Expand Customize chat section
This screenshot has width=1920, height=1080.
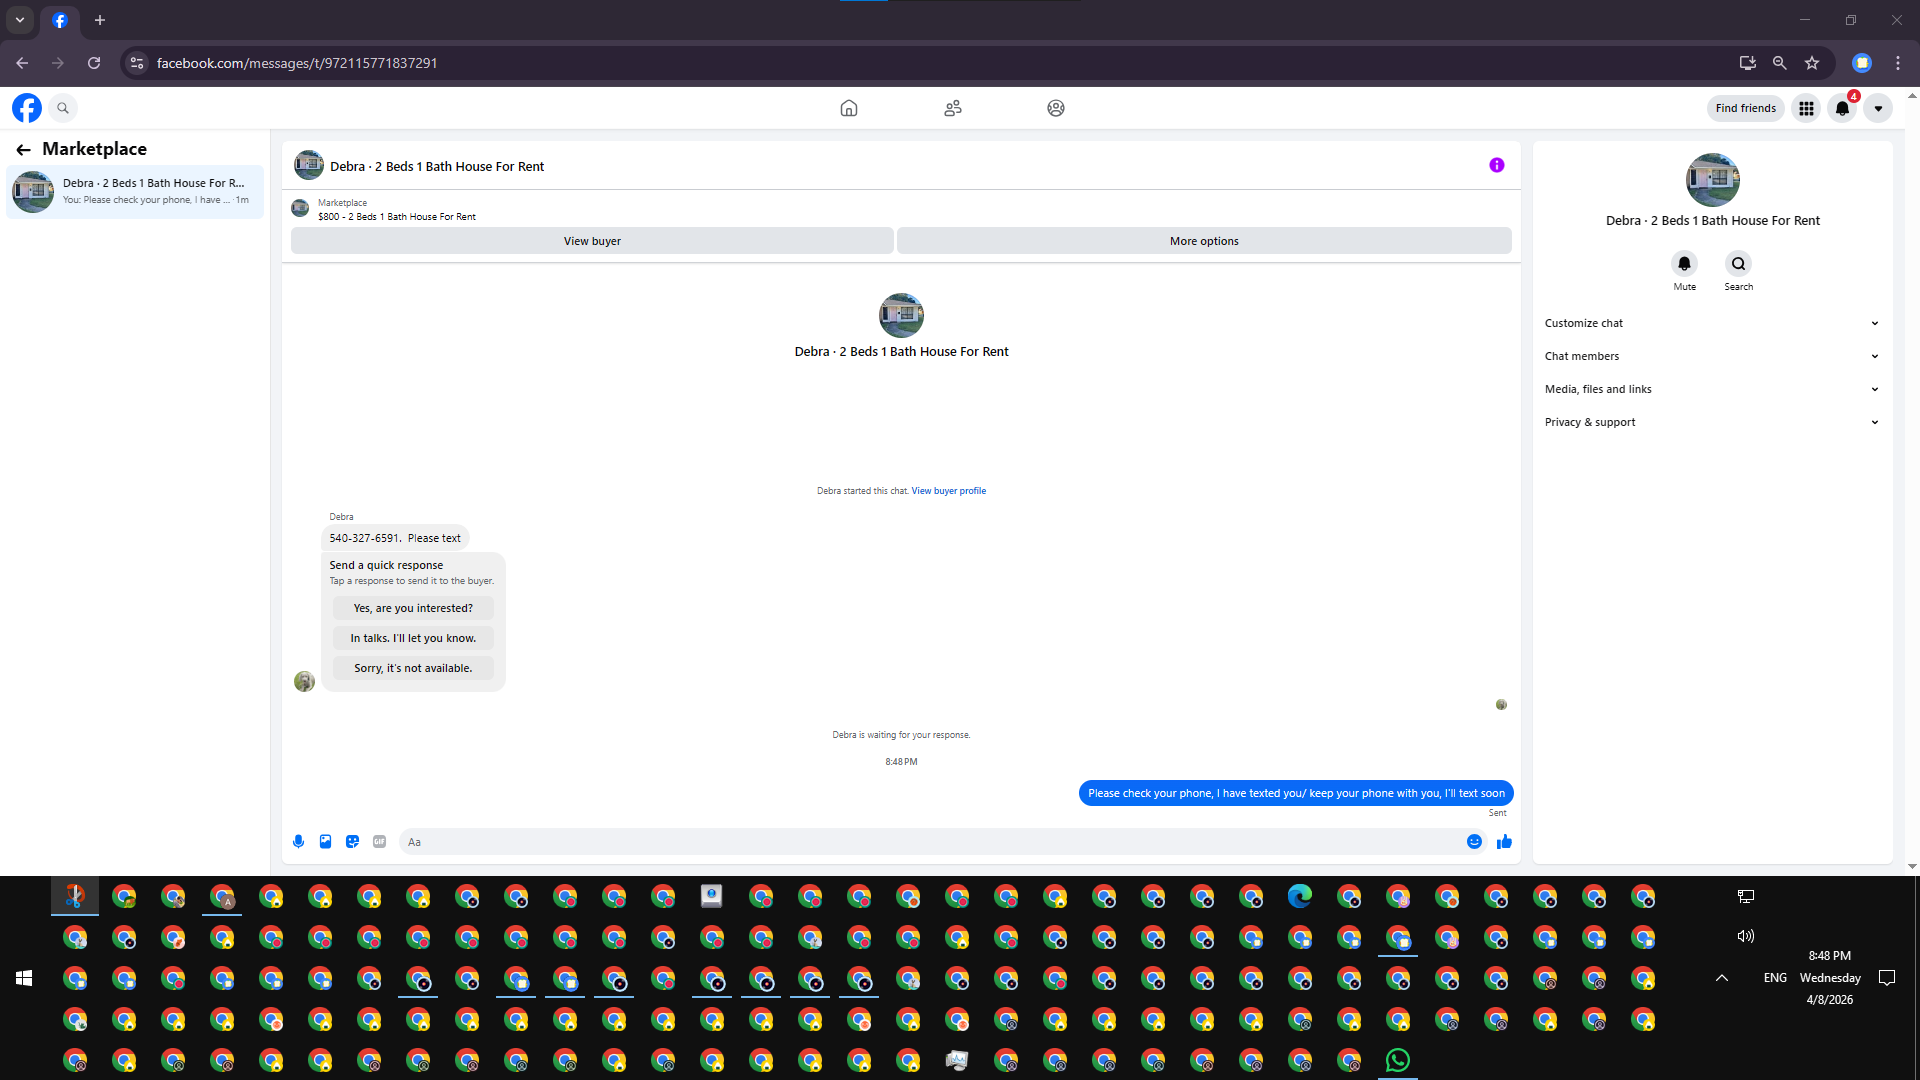pos(1711,323)
